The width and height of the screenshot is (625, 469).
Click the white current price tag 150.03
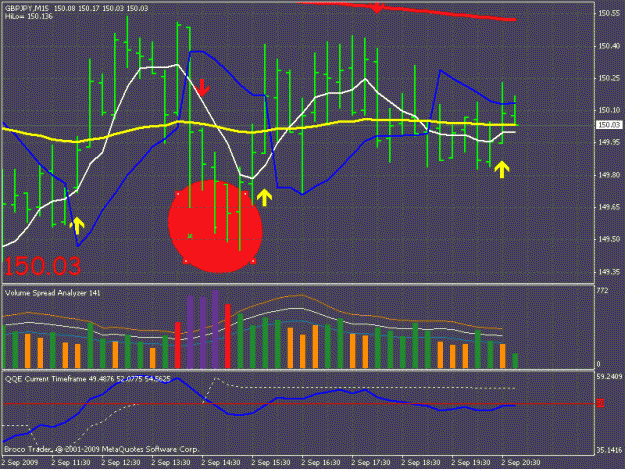[609, 125]
